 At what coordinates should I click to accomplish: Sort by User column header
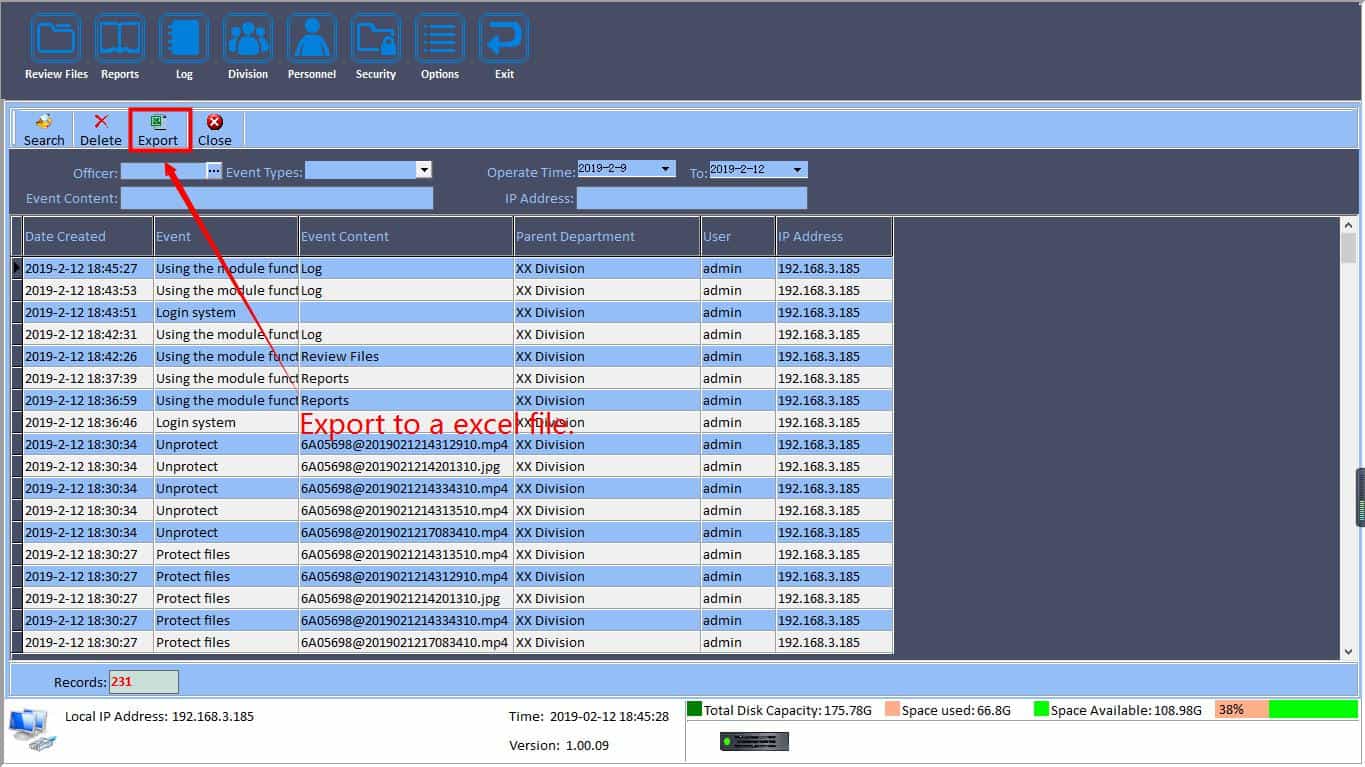pyautogui.click(x=738, y=237)
